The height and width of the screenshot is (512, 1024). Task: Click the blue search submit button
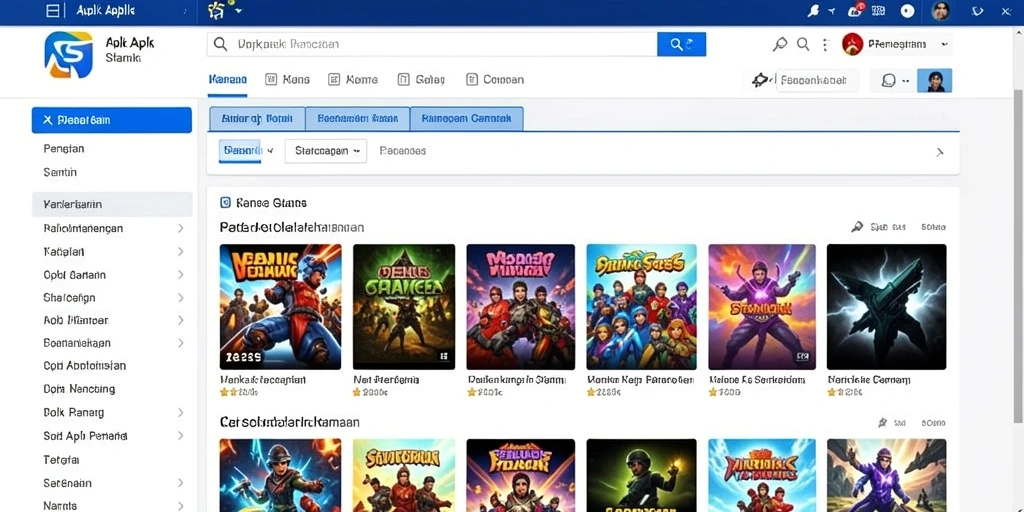pyautogui.click(x=681, y=44)
